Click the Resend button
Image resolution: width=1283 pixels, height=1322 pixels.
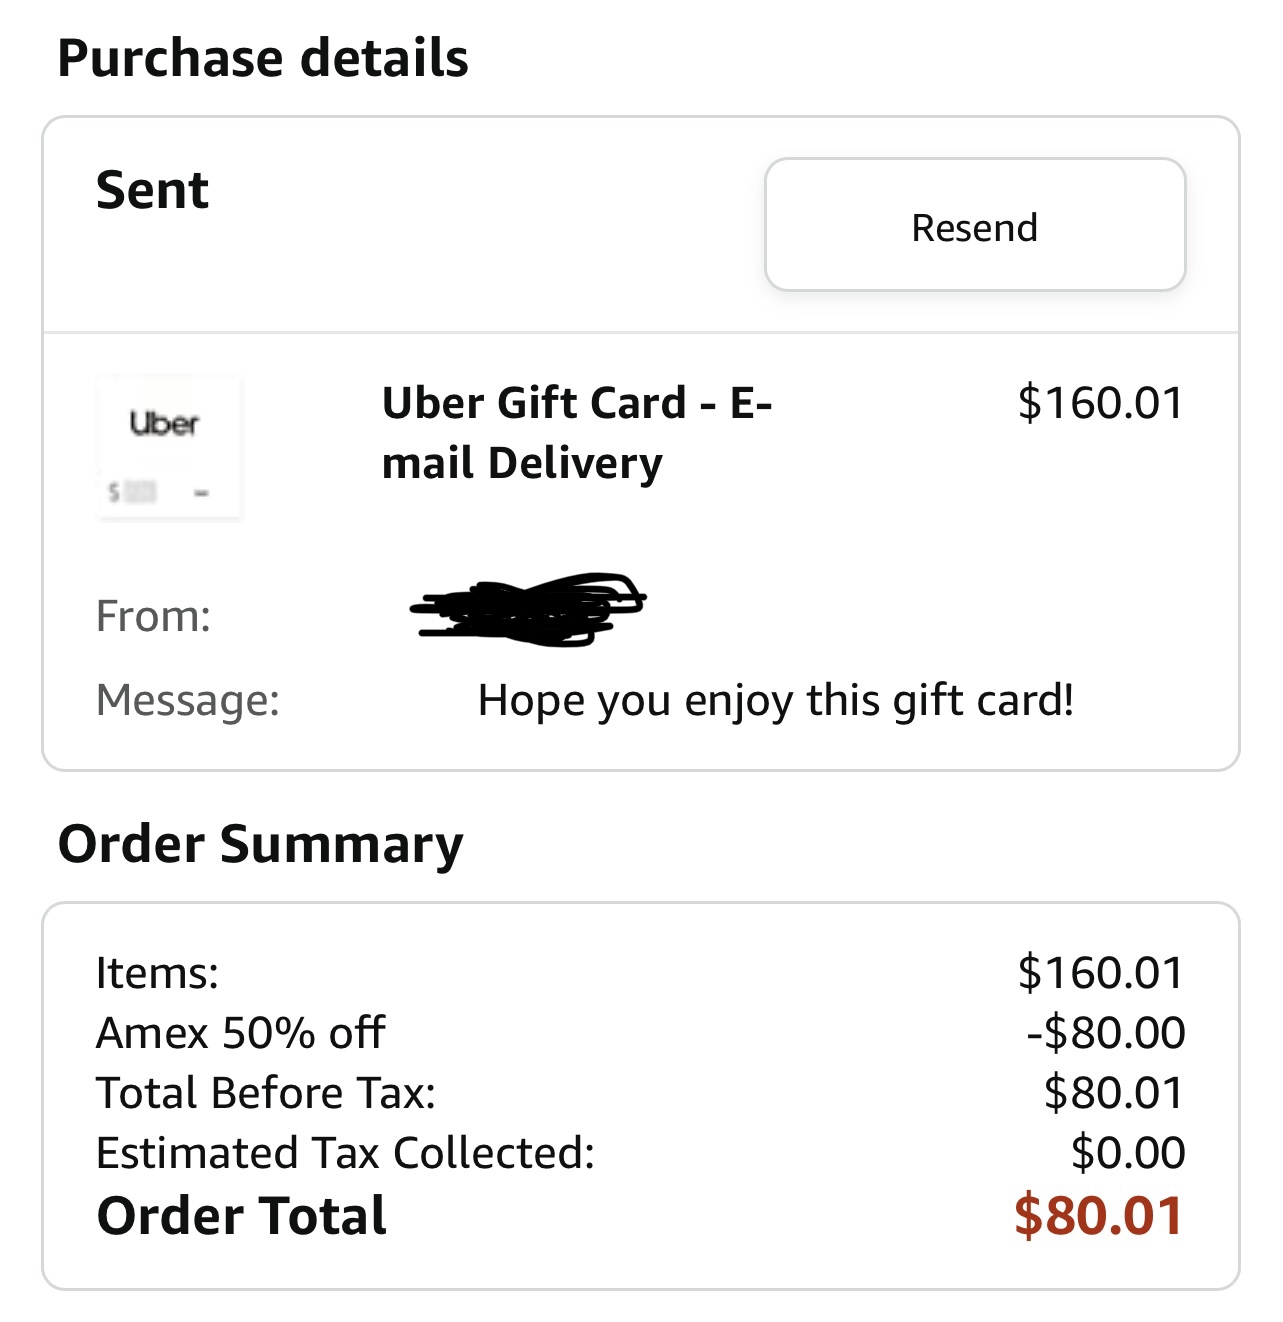974,226
